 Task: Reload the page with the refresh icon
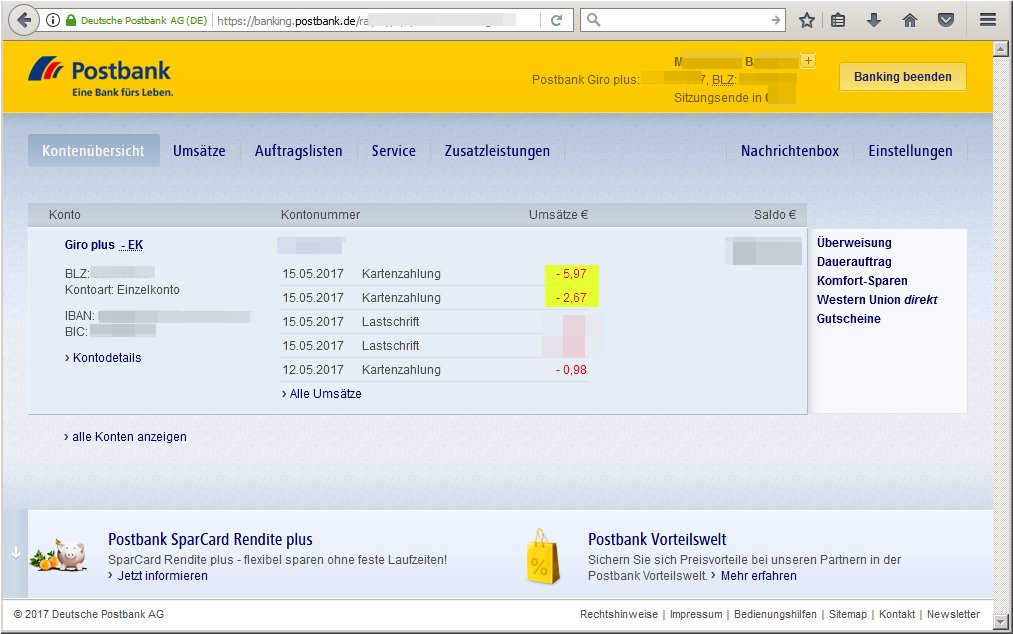click(556, 20)
